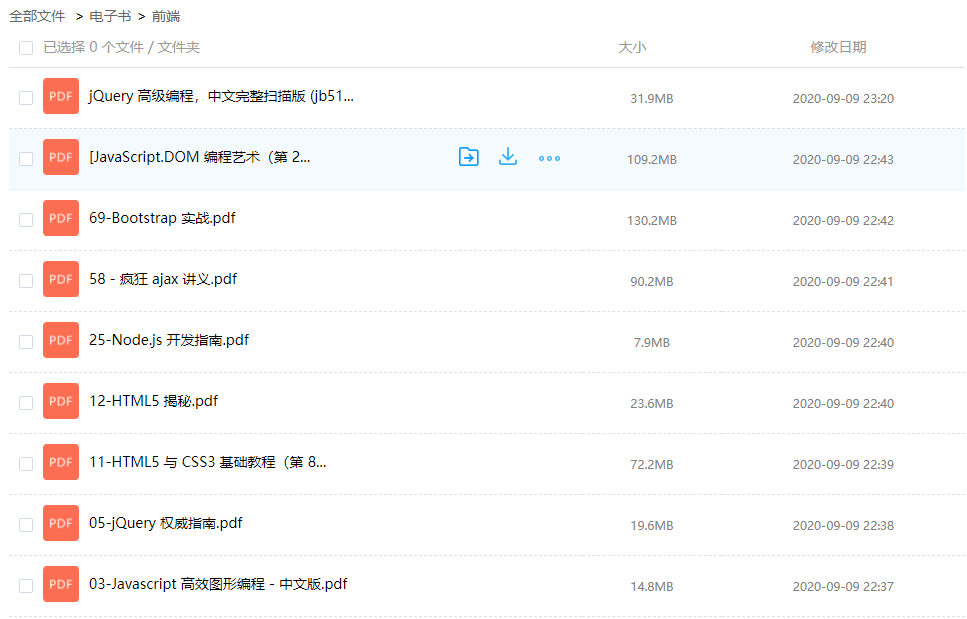
Task: Check the 05-jQuery 权威指南.pdf checkbox
Action: [x=26, y=525]
